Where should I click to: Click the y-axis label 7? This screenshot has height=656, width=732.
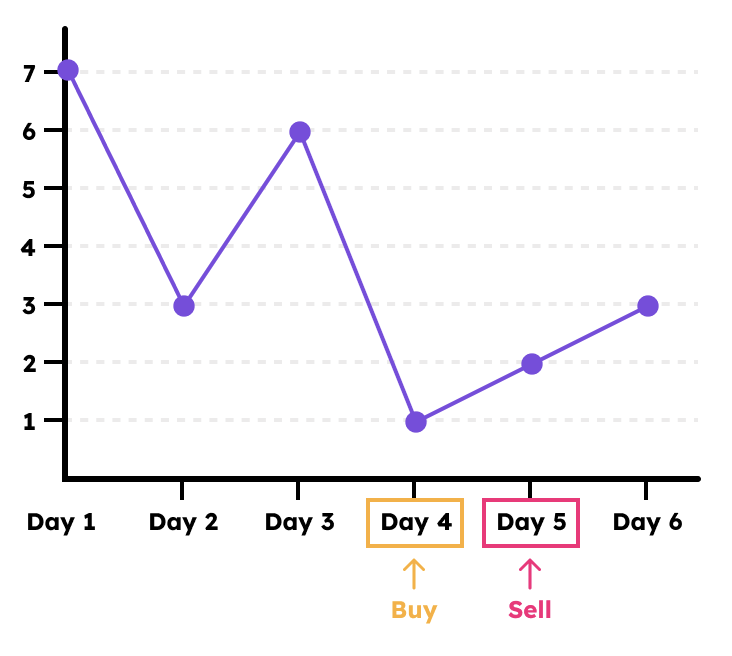(x=29, y=73)
